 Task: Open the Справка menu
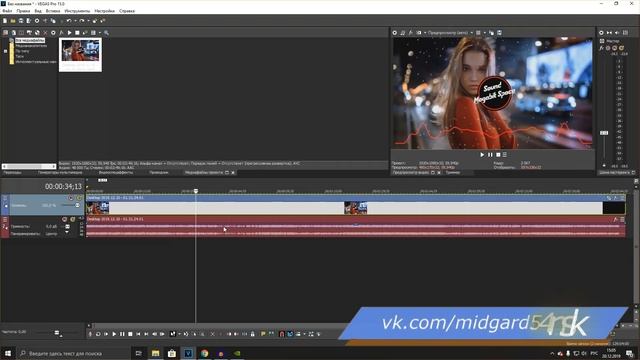point(127,11)
